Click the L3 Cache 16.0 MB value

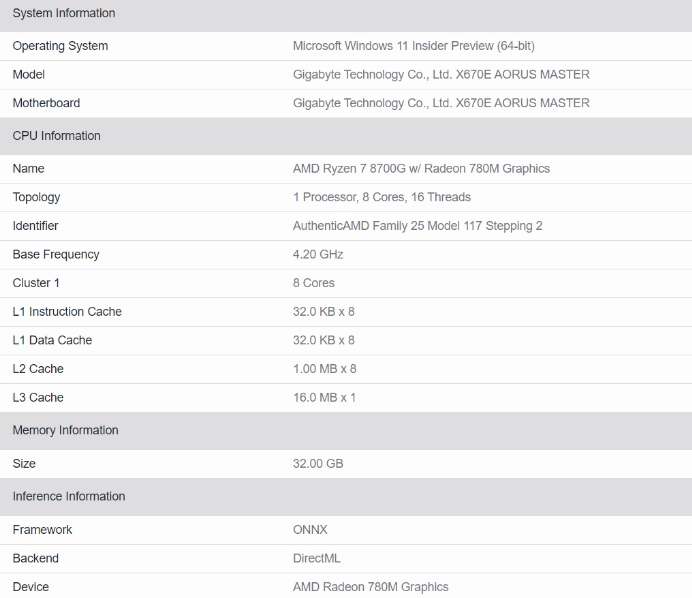tap(324, 398)
